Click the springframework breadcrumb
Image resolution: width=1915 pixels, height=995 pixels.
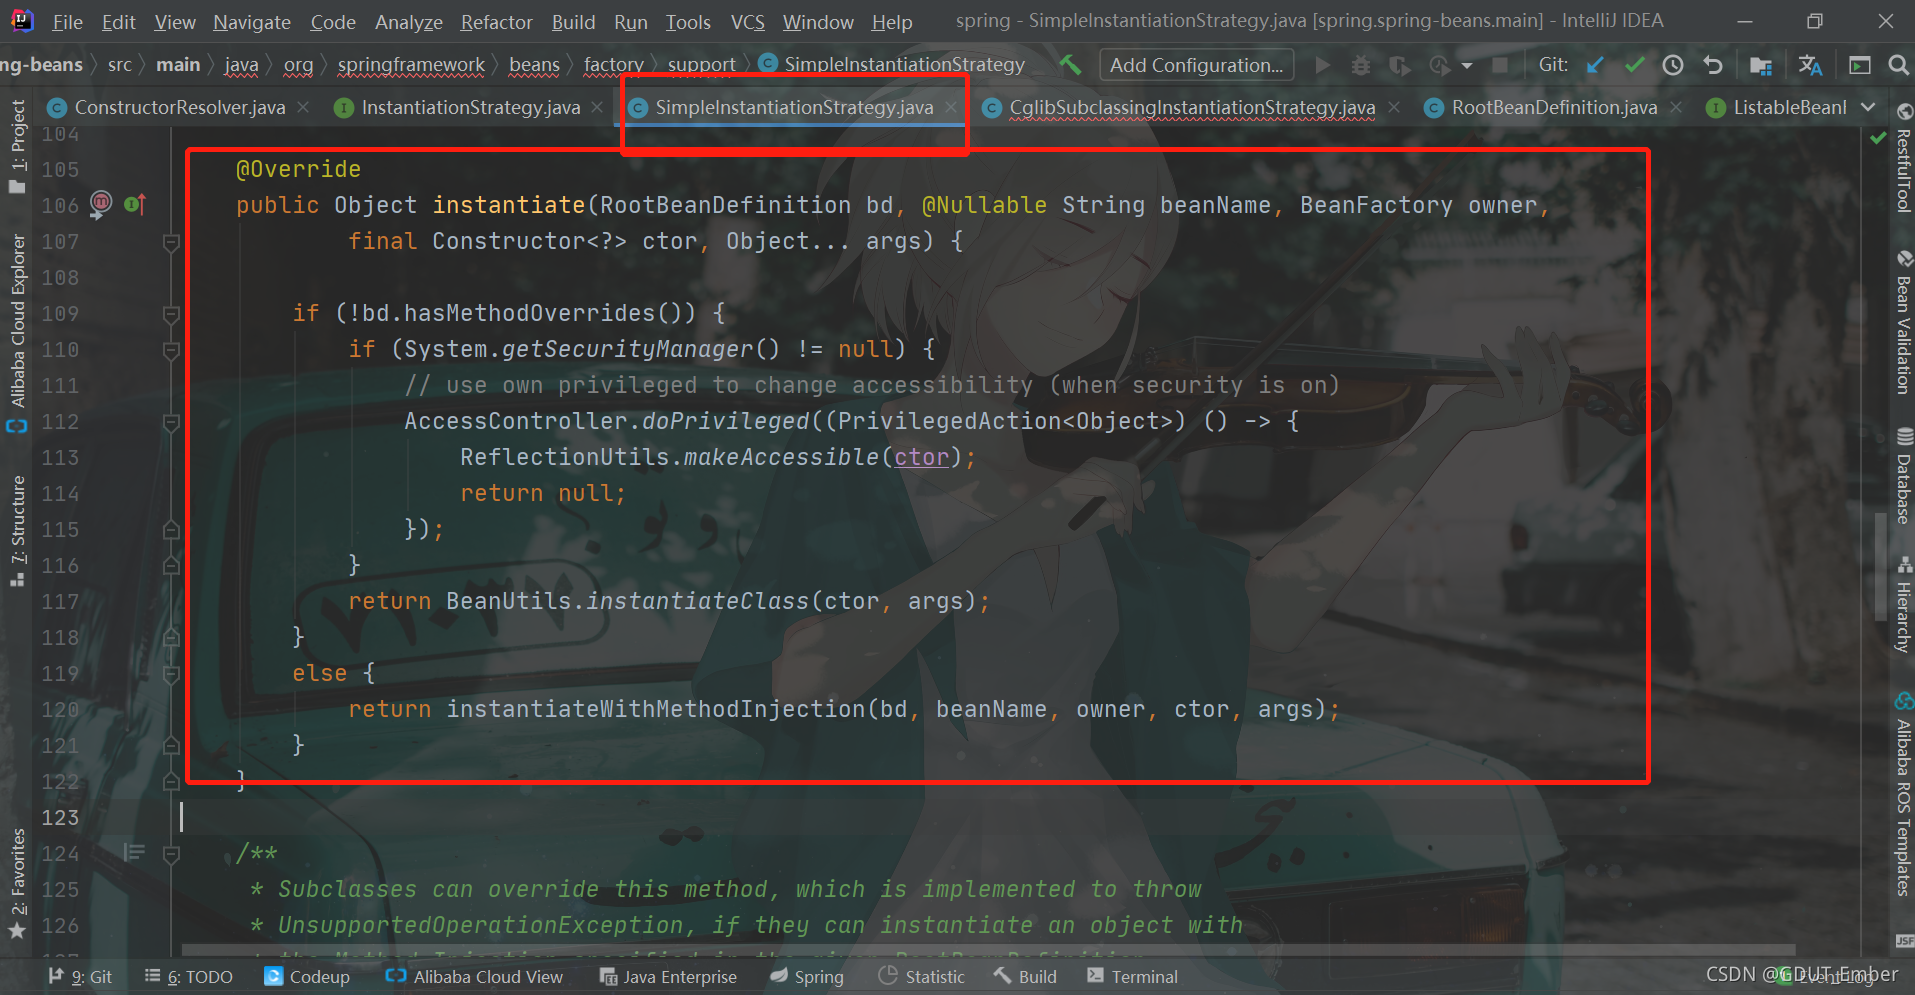[411, 65]
